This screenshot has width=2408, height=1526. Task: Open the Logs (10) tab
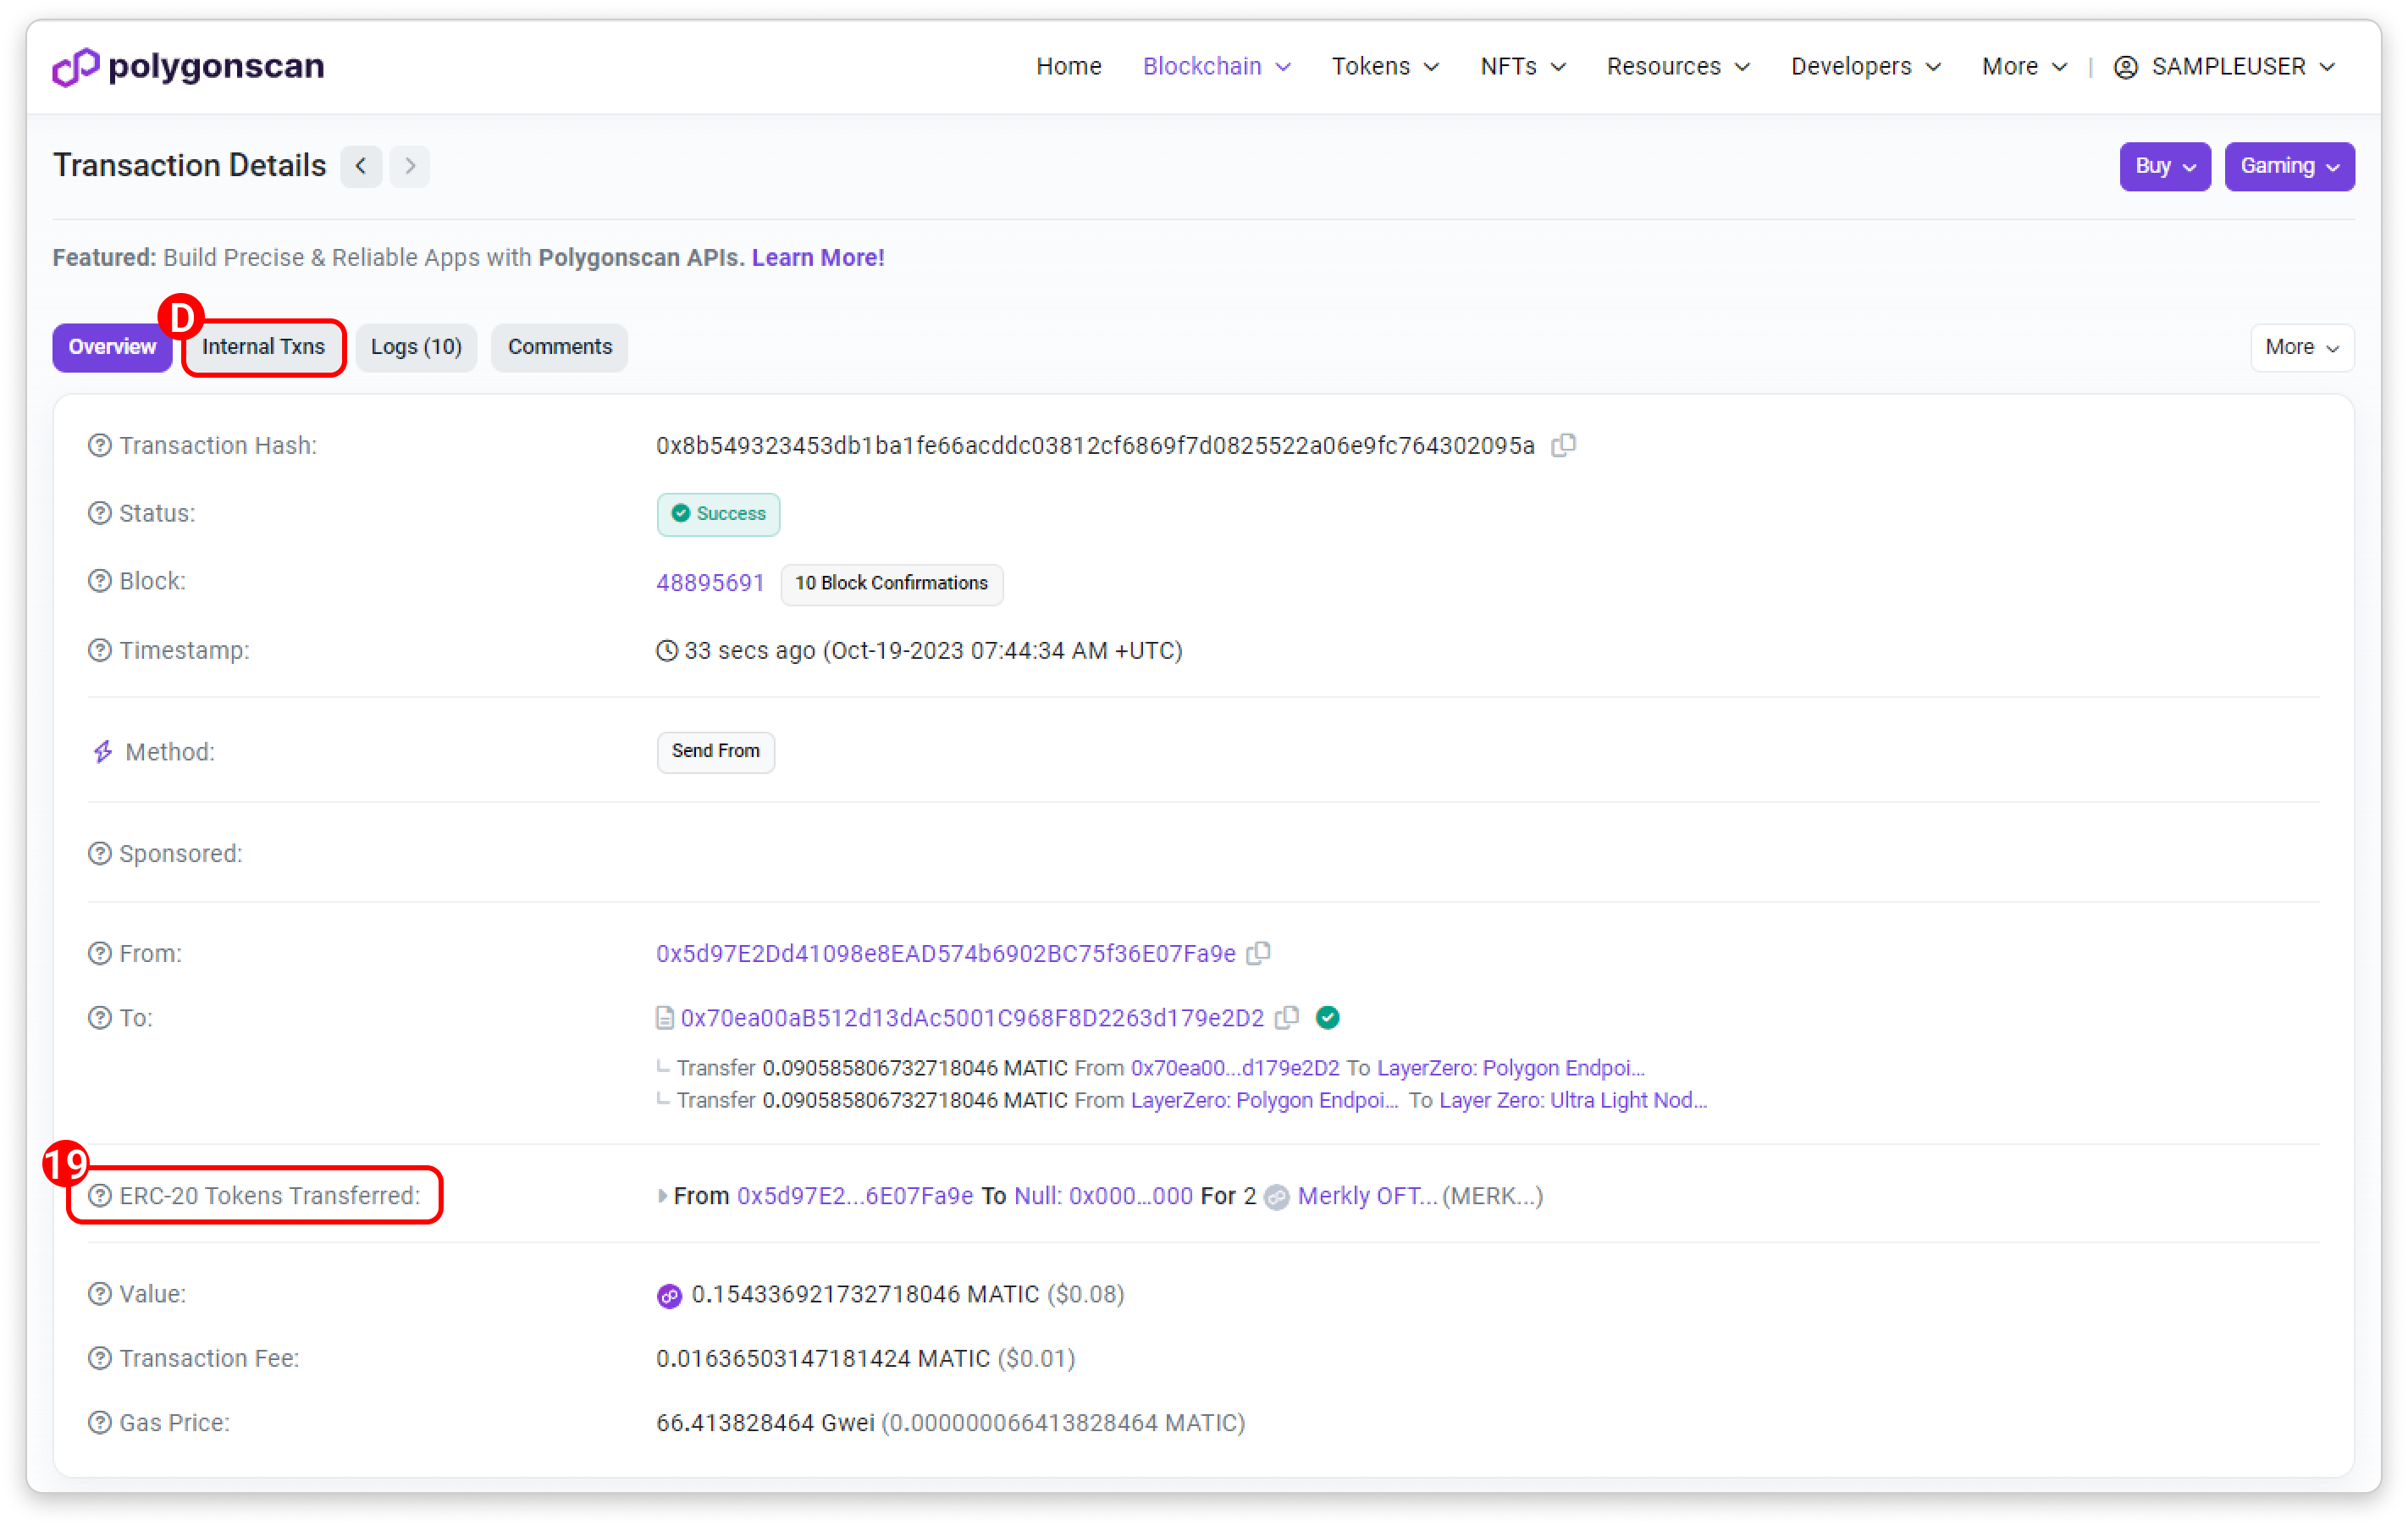pyautogui.click(x=416, y=347)
